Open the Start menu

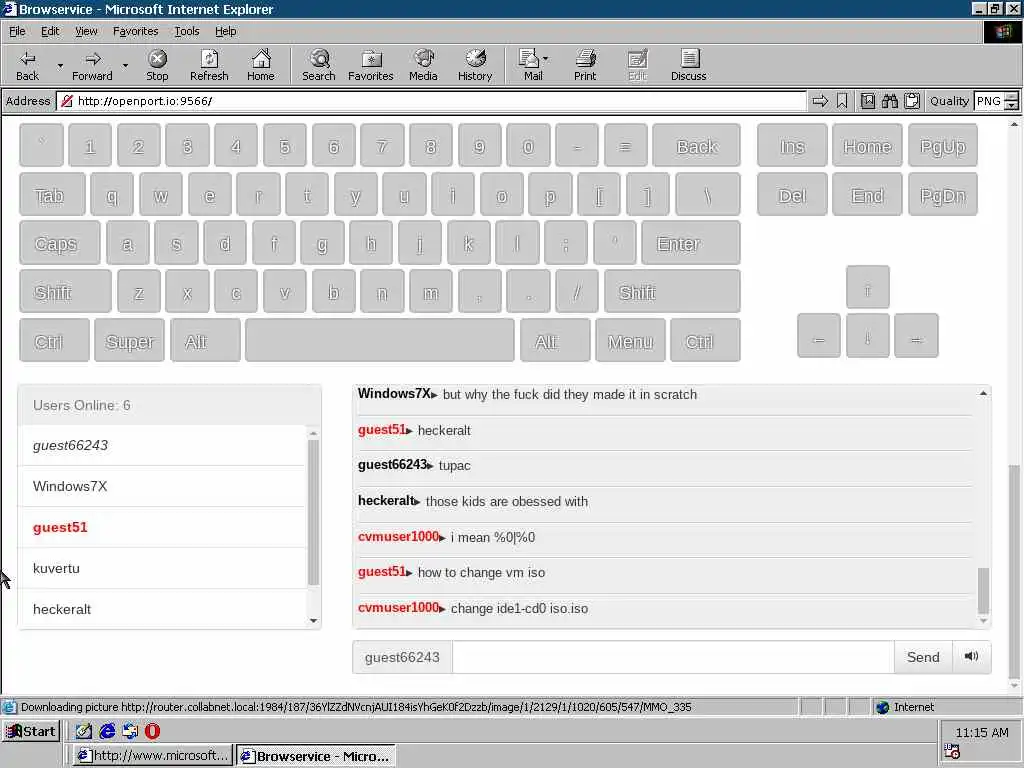pyautogui.click(x=31, y=731)
